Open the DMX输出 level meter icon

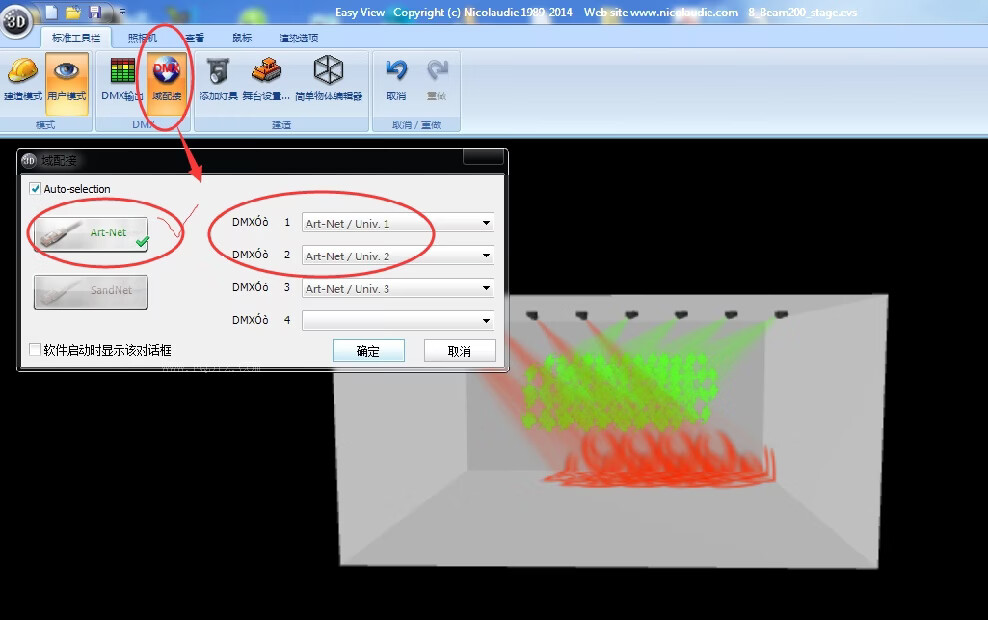[122, 80]
